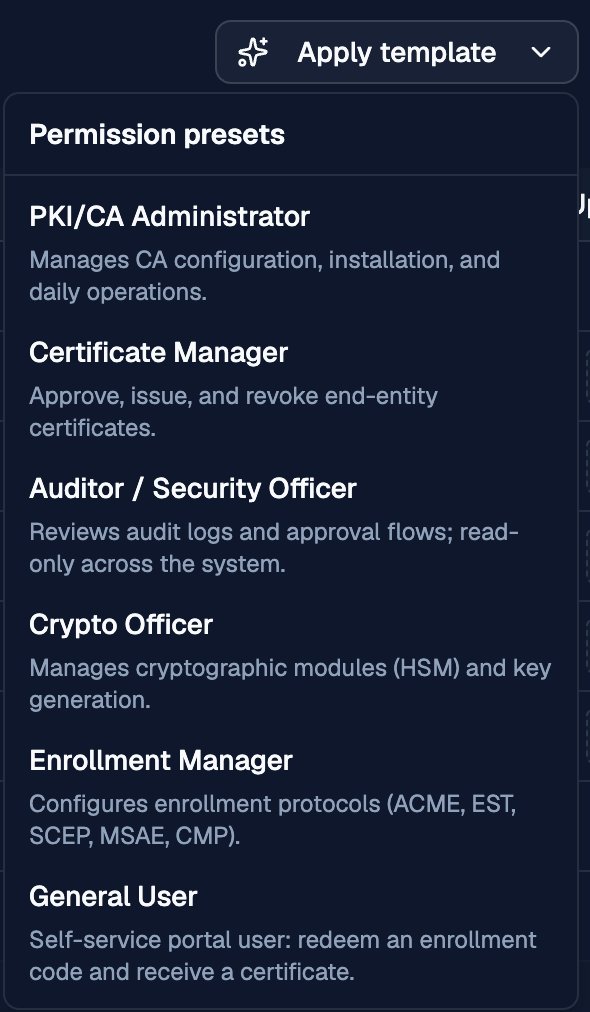This screenshot has width=590, height=1012.
Task: Click the 'only across the system.' line
Action: coord(158,564)
